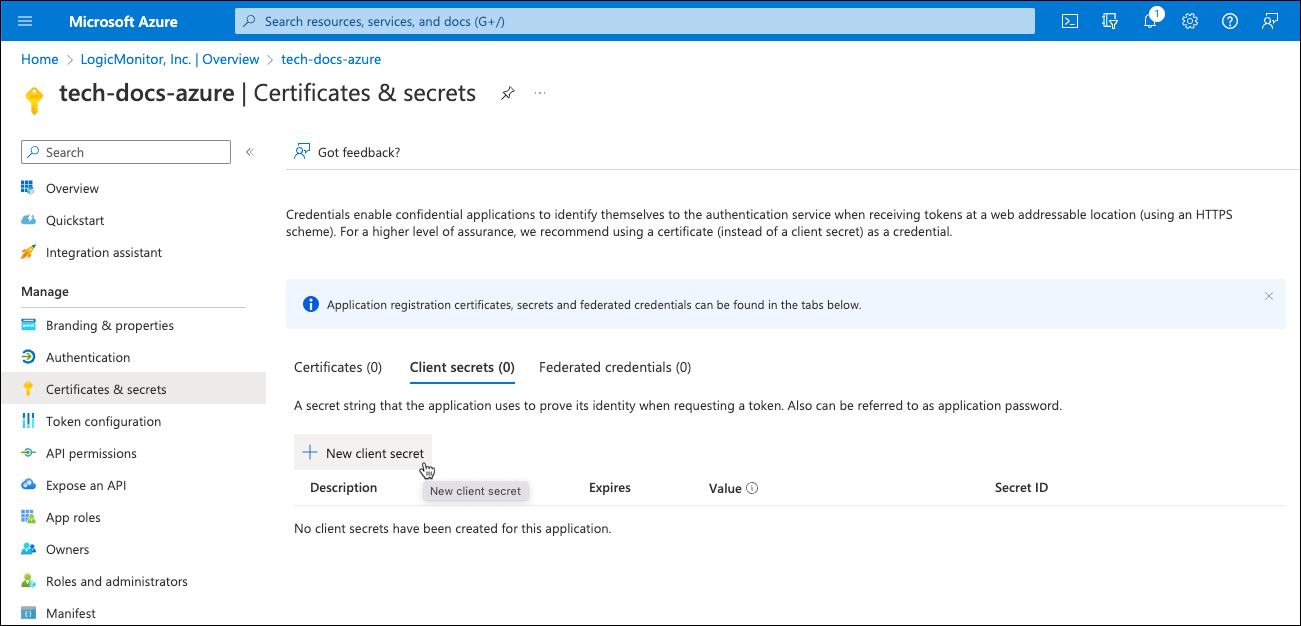Open the portal hamburger menu
The width and height of the screenshot is (1301, 626).
[x=25, y=21]
